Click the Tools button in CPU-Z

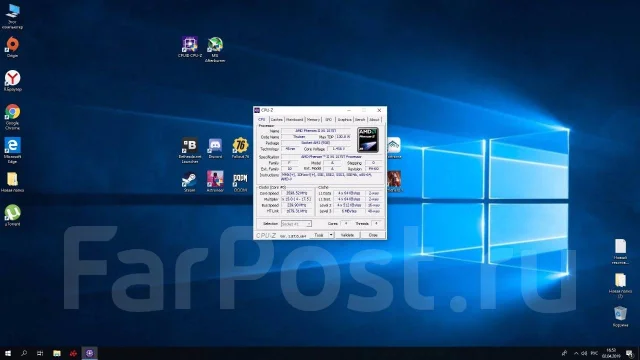tap(319, 235)
